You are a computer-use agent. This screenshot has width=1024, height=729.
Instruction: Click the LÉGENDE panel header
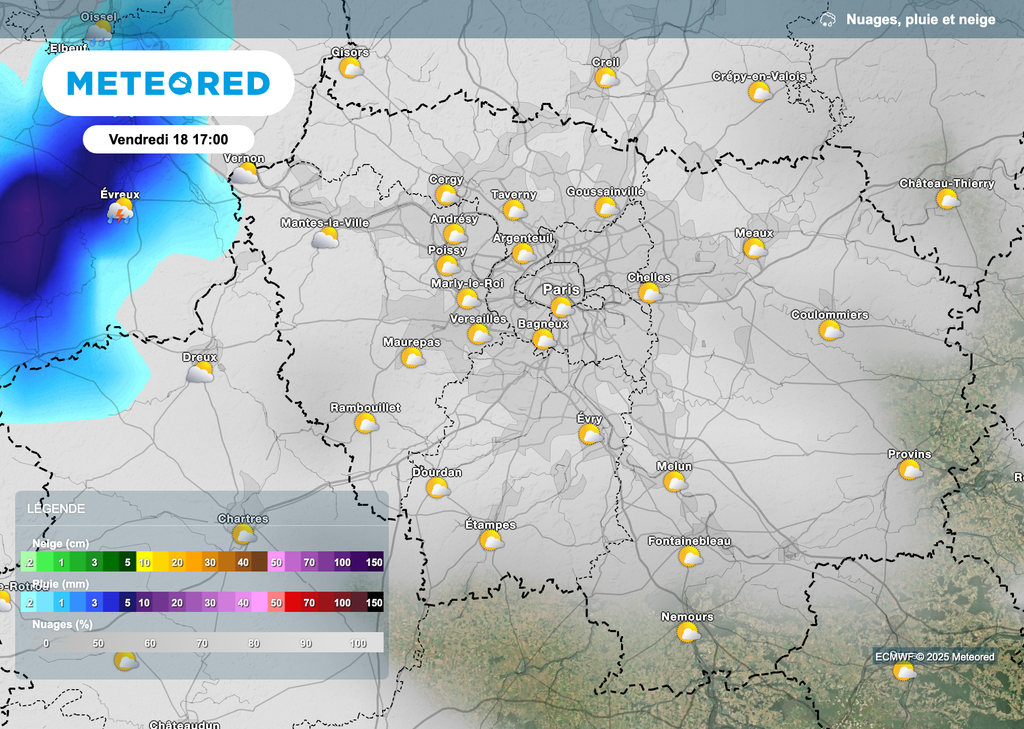[x=56, y=509]
